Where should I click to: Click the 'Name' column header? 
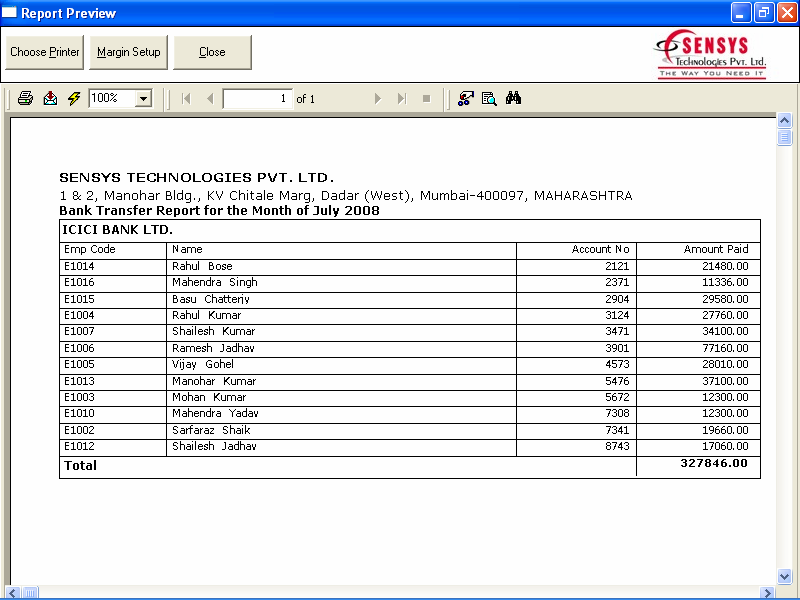[x=187, y=249]
